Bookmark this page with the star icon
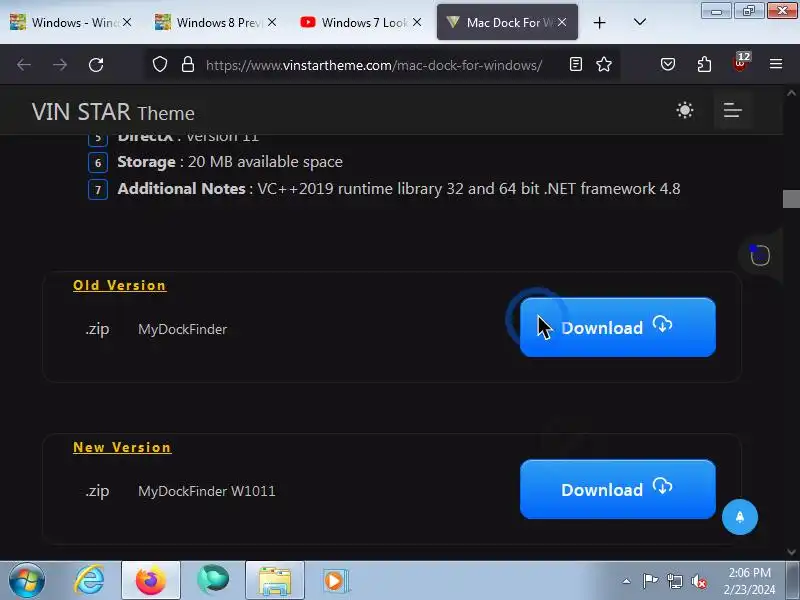800x600 pixels. pos(604,64)
